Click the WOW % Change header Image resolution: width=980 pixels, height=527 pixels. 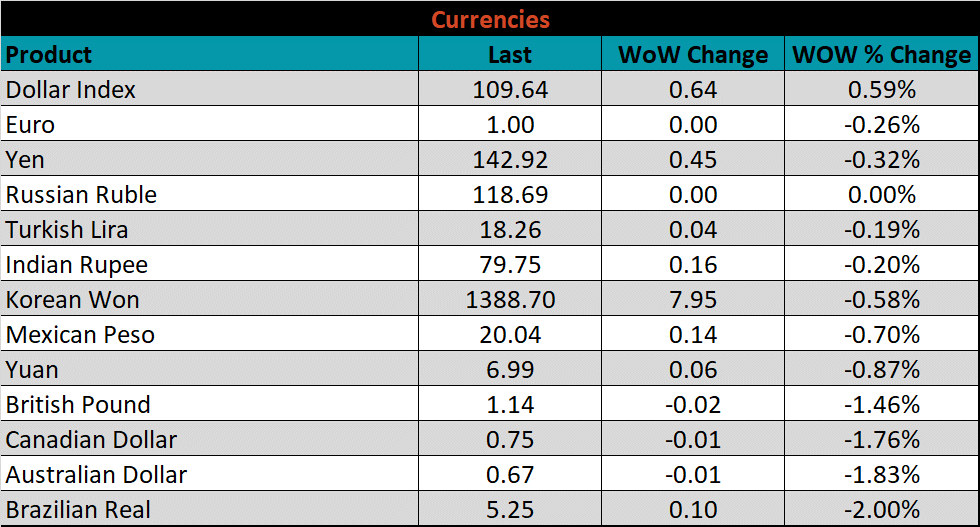[881, 54]
